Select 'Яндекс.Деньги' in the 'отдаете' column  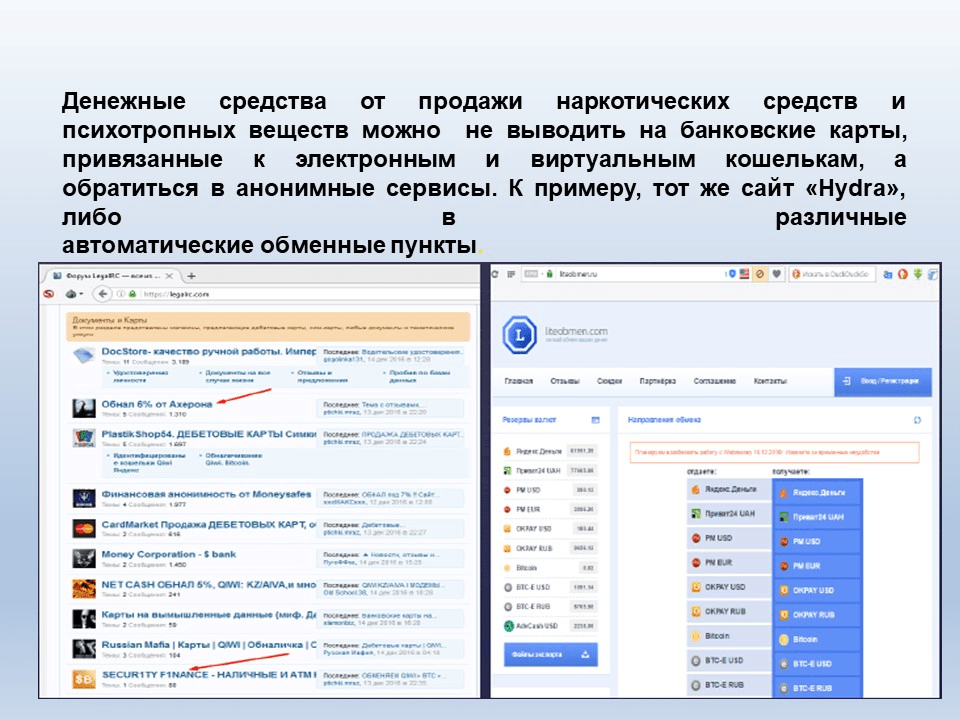pyautogui.click(x=729, y=490)
